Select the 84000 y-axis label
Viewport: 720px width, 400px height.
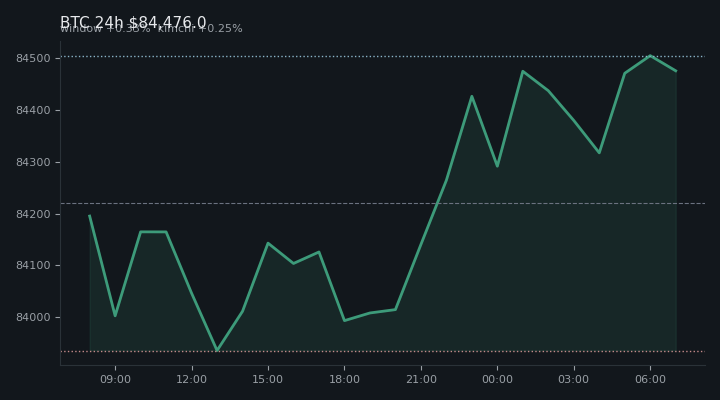point(33,317)
